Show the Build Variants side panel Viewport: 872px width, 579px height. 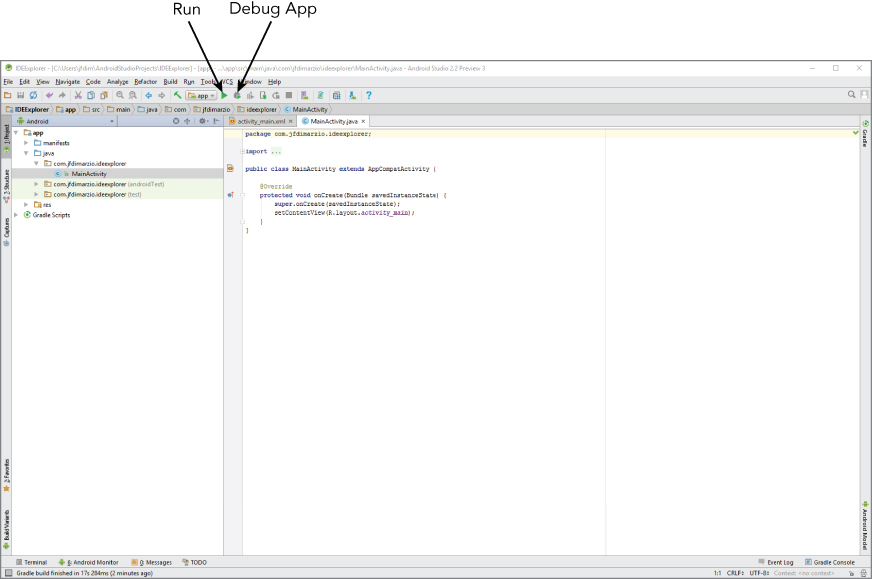(7, 522)
